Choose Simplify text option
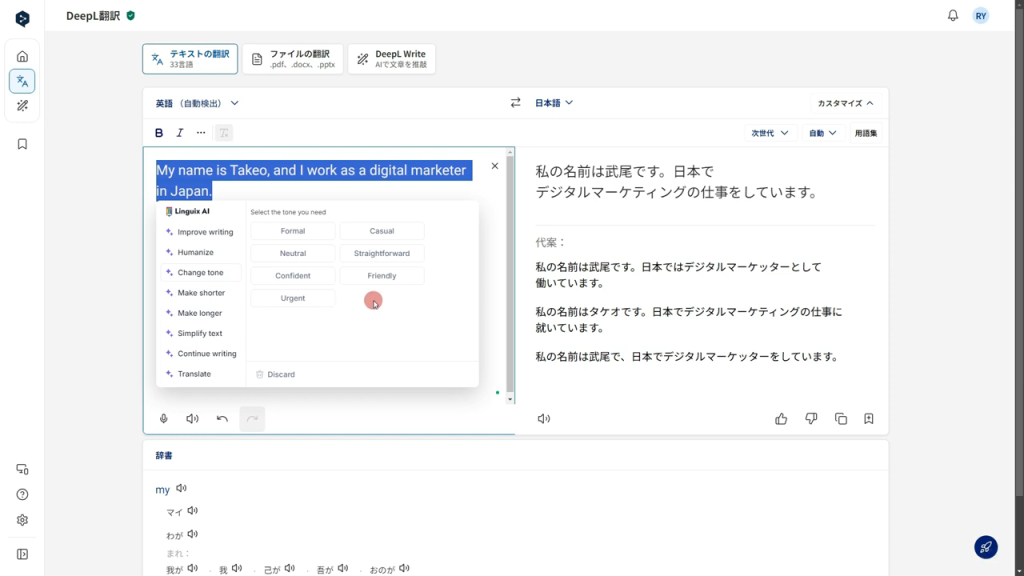Screen dimensions: 1024x576 [199, 333]
